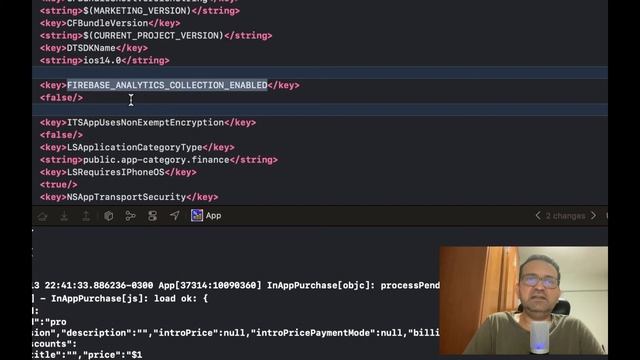Screen dimensions: 640x360
Task: Click the Step Over debug icon
Action: point(42,216)
